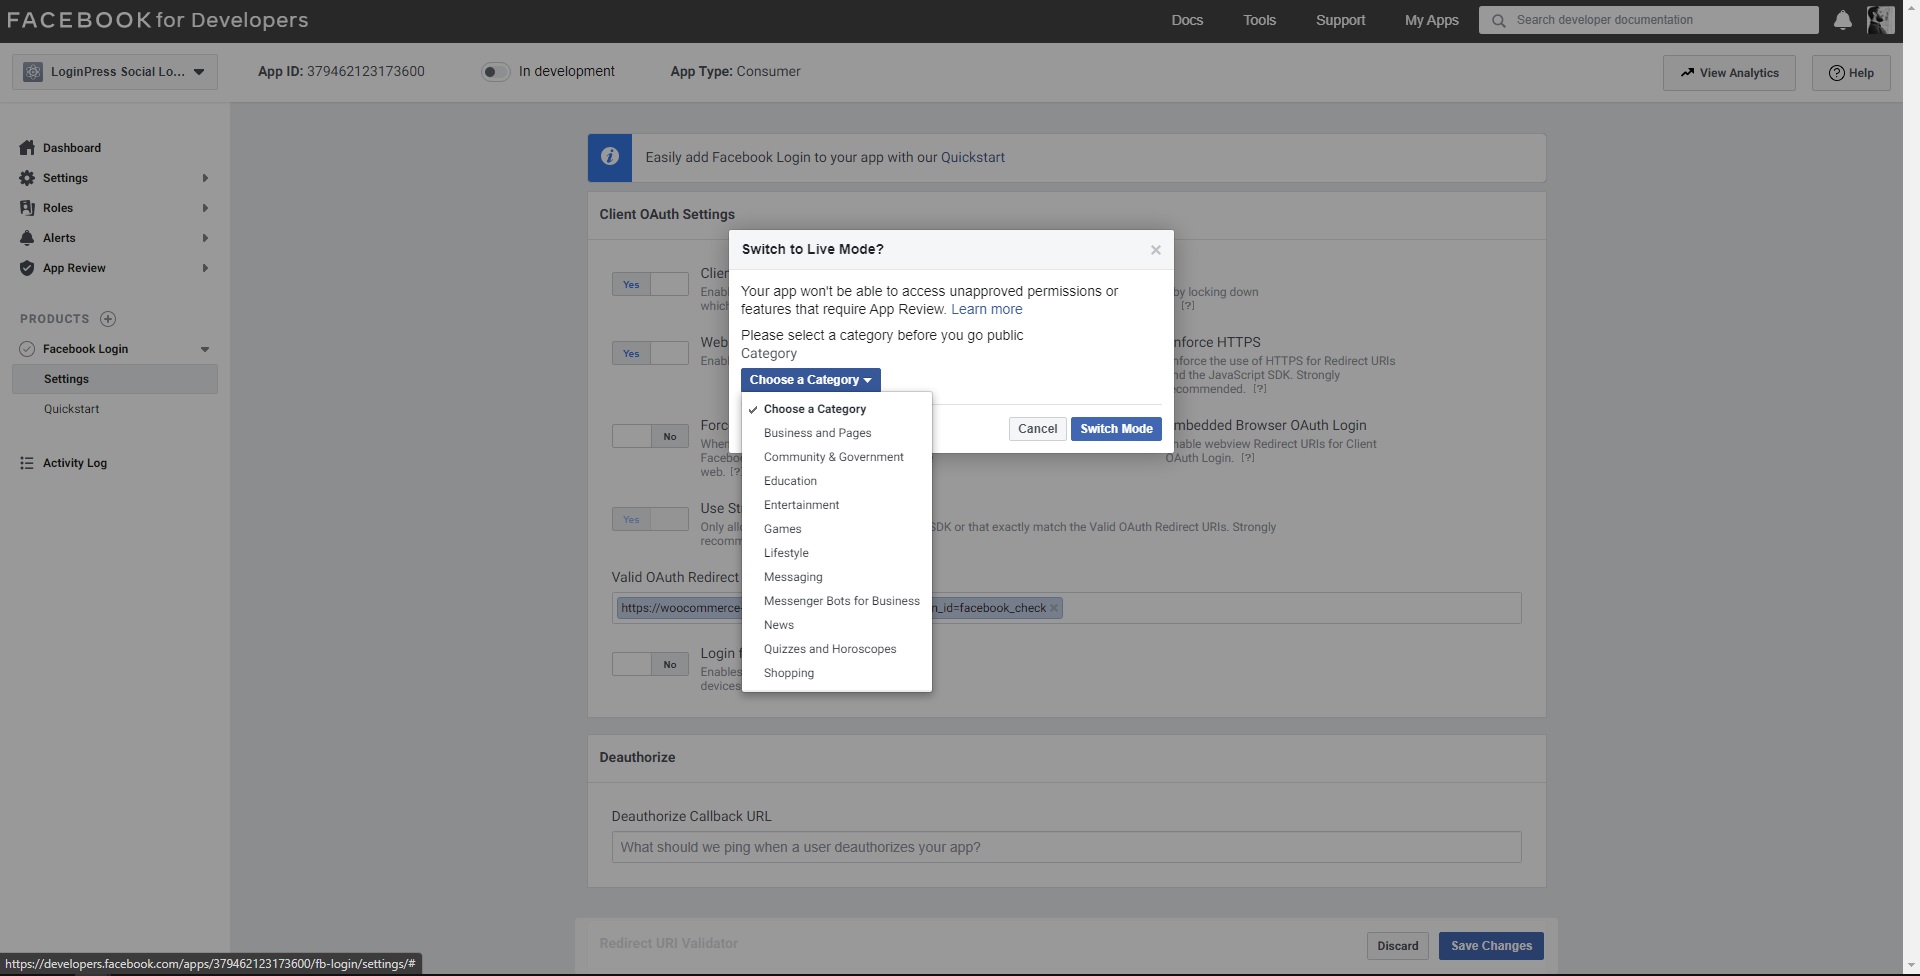Viewport: 1920px width, 976px height.
Task: Open Support in top navigation
Action: (x=1340, y=20)
